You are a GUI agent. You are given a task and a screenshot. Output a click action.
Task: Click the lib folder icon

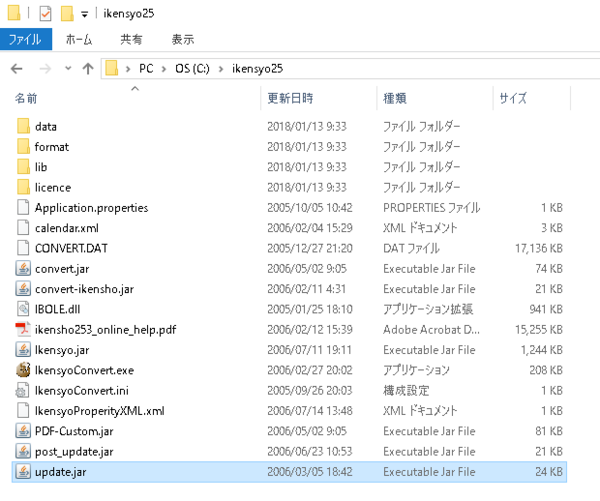coord(23,167)
